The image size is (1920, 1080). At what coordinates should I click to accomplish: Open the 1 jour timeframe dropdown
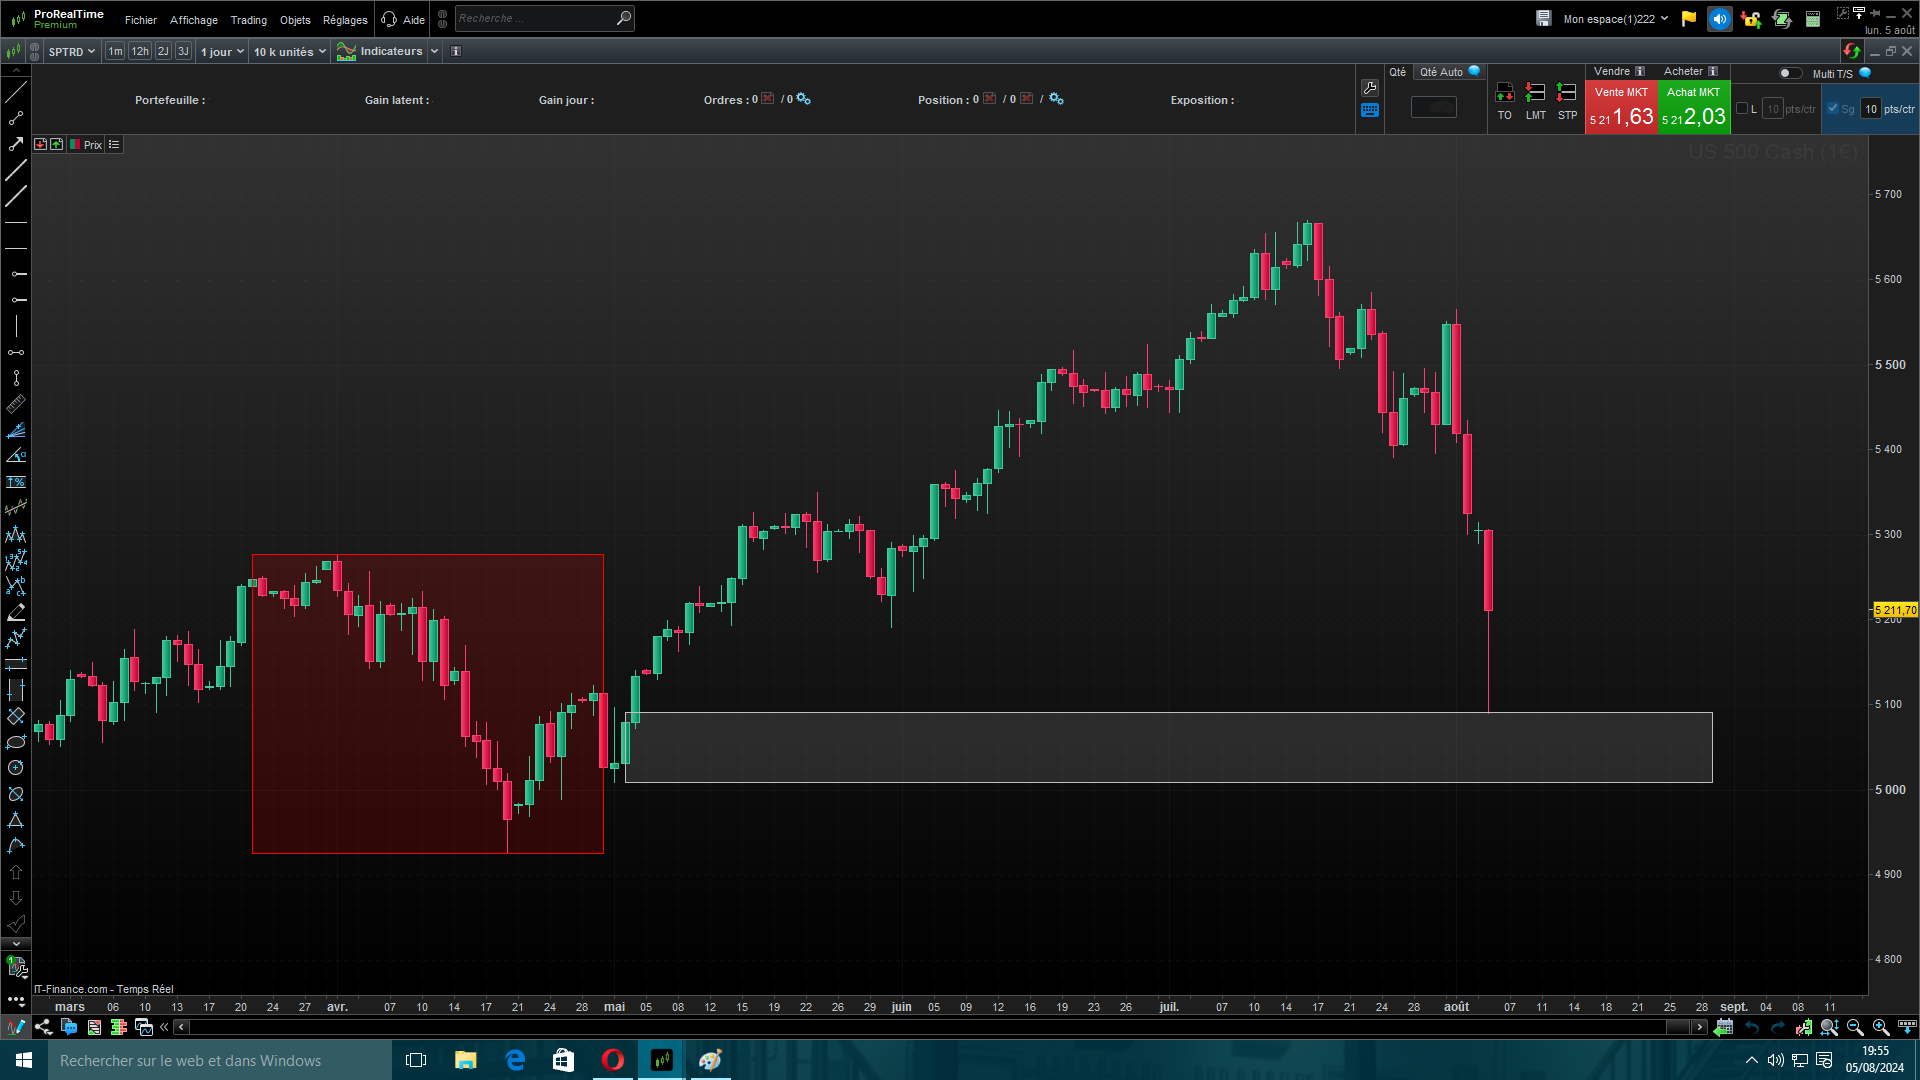(222, 51)
